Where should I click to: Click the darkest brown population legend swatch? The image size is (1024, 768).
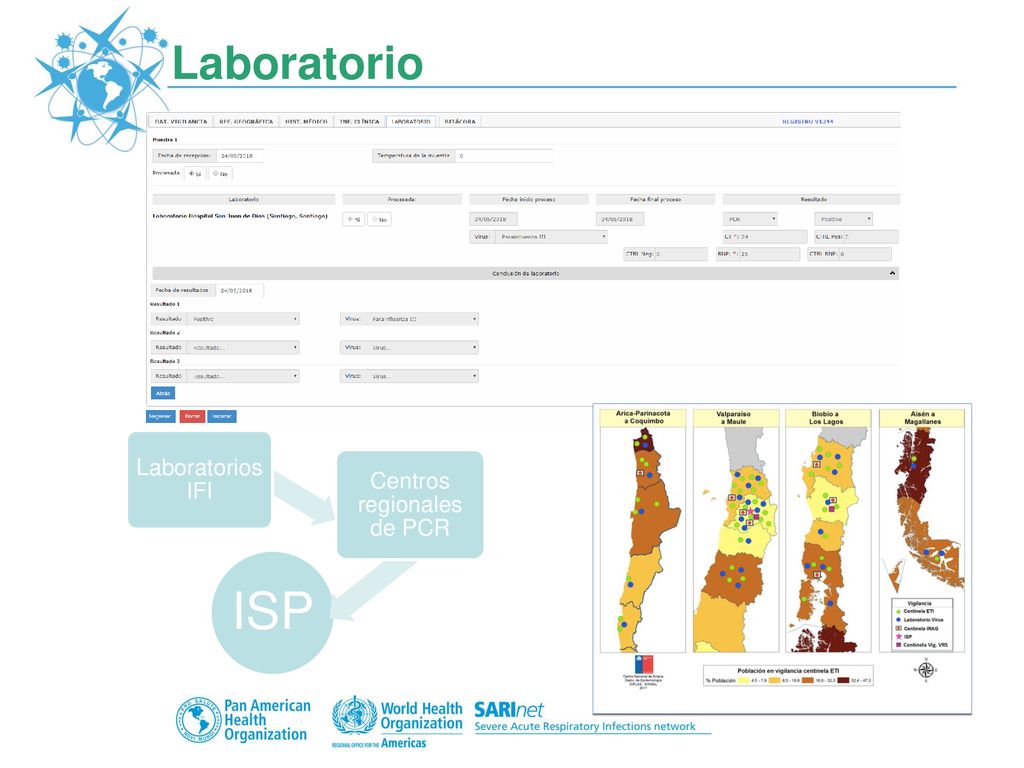[x=843, y=680]
